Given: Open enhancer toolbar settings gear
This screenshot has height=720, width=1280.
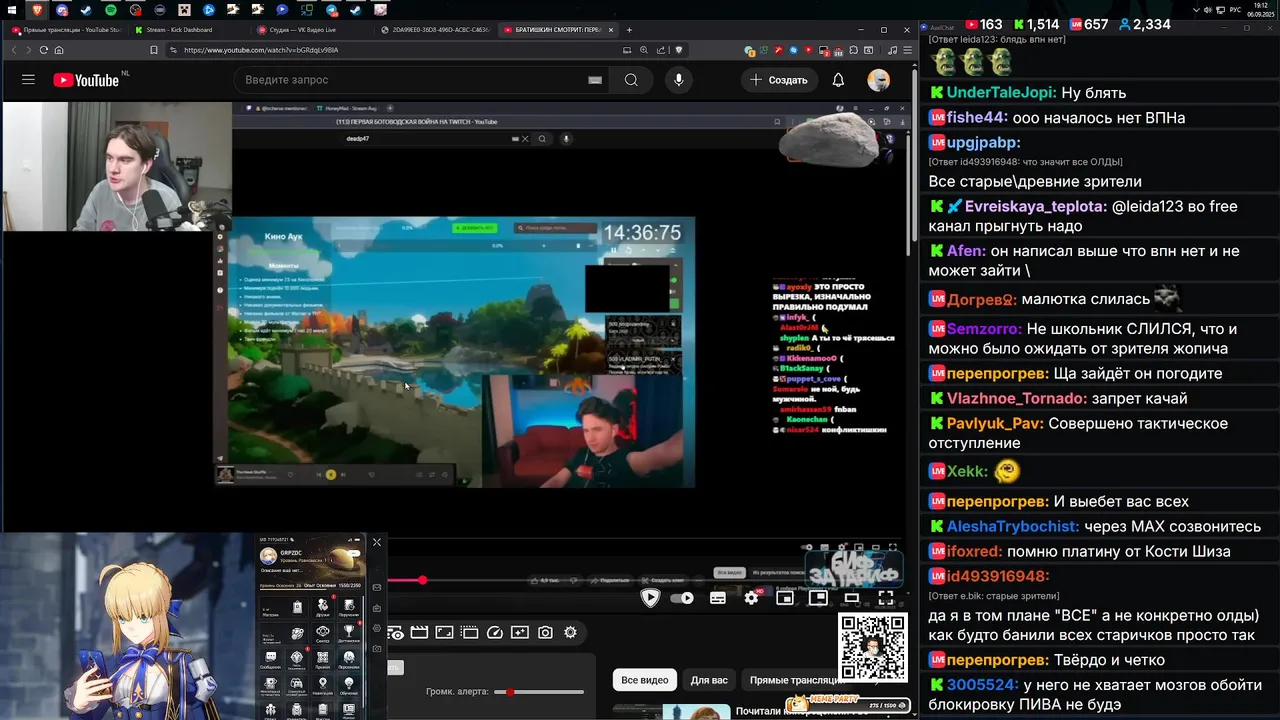Looking at the screenshot, I should (570, 632).
